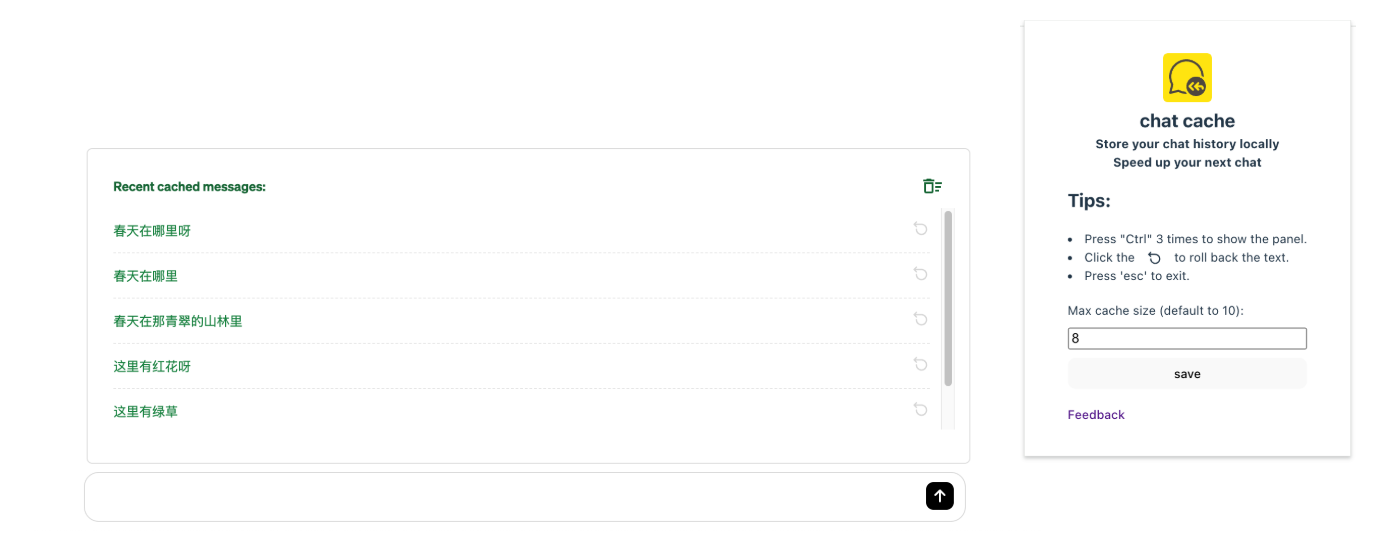Click the clear all cached messages icon

[932, 186]
